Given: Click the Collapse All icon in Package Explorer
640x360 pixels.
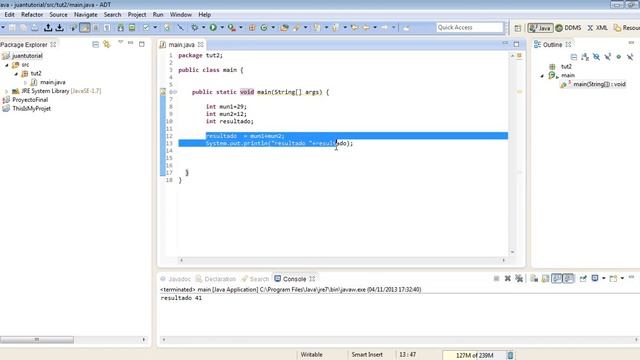Looking at the screenshot, I should tap(95, 44).
